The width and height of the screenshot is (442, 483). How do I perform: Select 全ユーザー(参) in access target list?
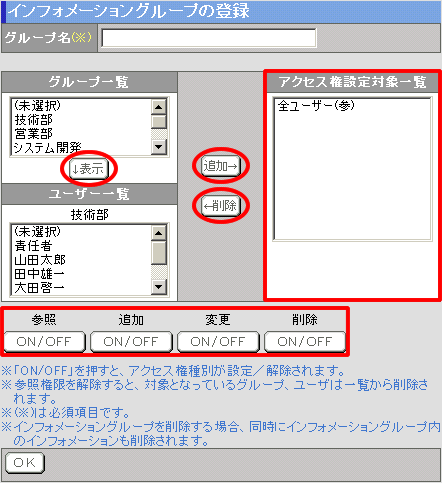tap(316, 106)
